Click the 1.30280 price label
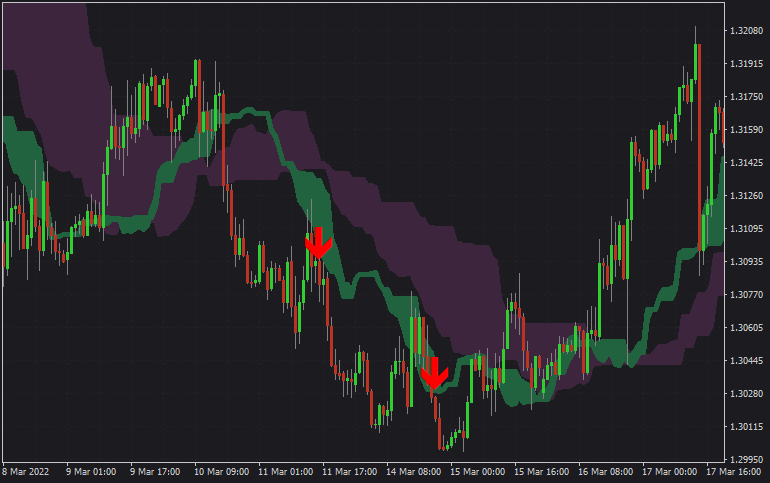Viewport: 770px width, 483px height. tap(746, 394)
